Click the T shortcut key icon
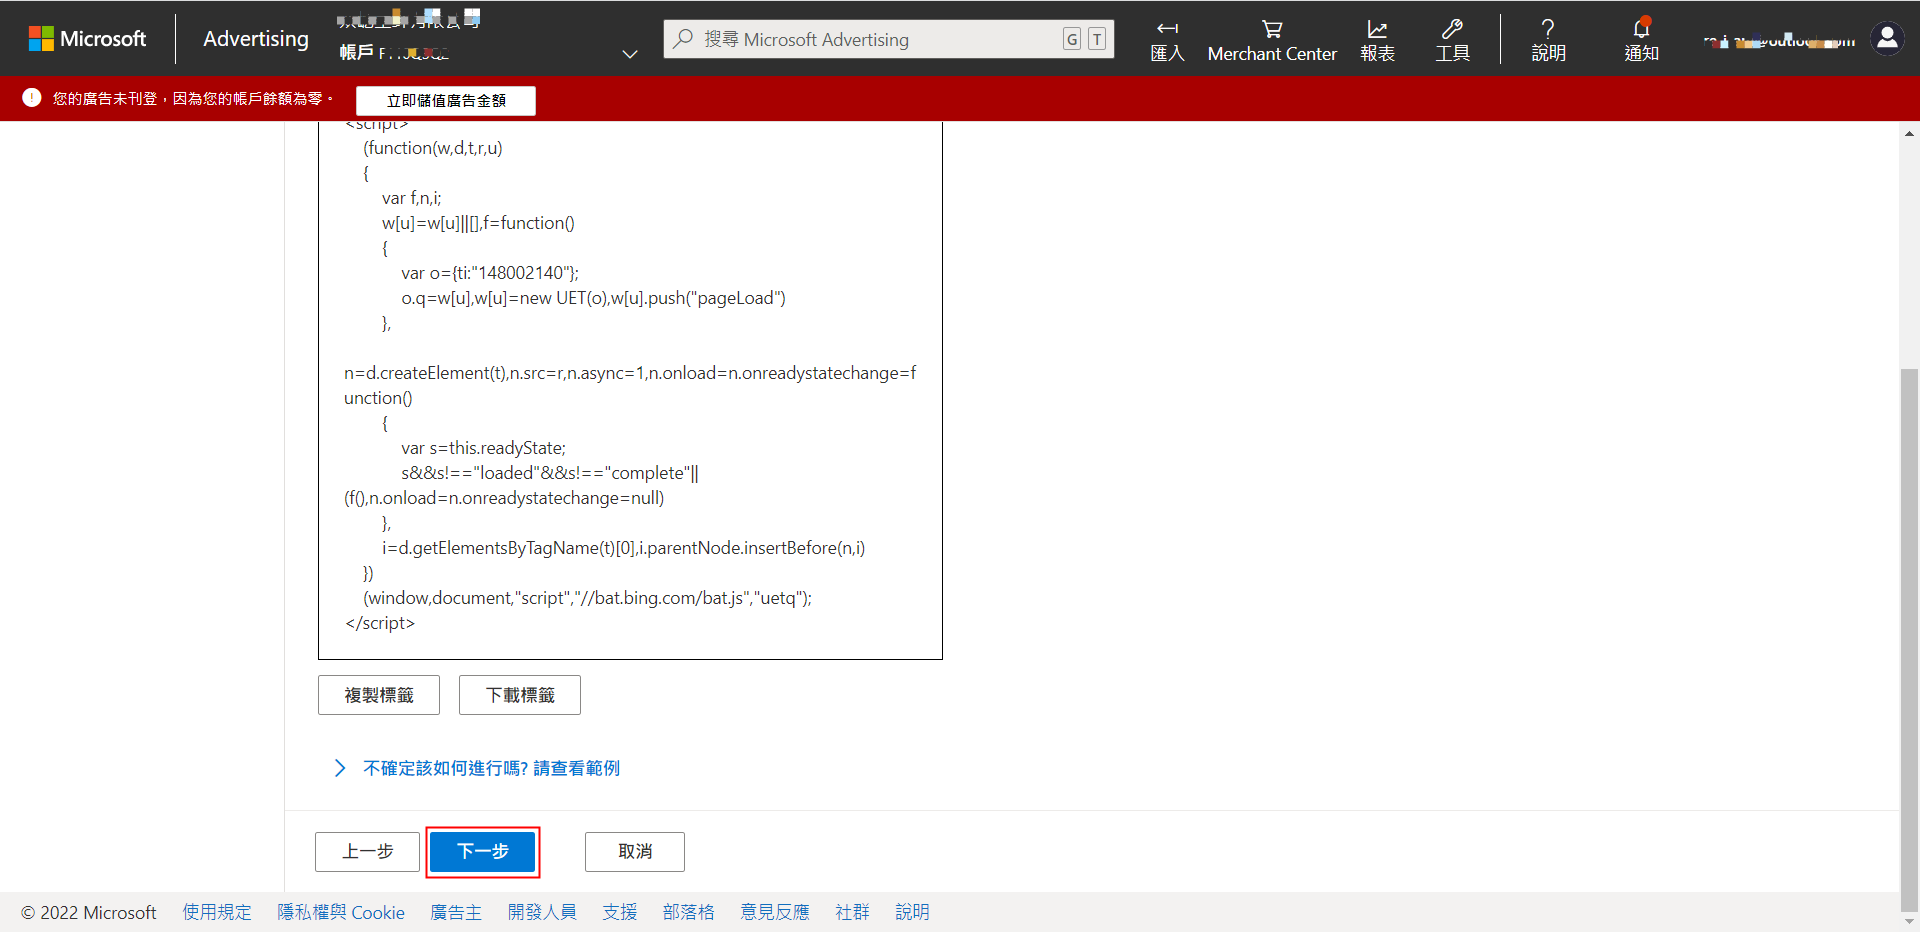Viewport: 1920px width, 932px height. (x=1097, y=39)
